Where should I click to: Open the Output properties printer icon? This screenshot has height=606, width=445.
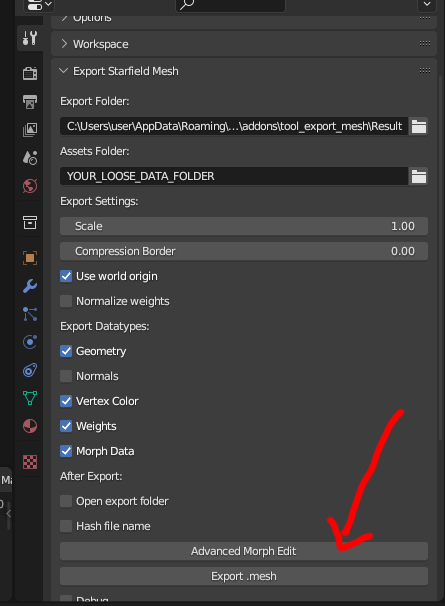(x=30, y=102)
